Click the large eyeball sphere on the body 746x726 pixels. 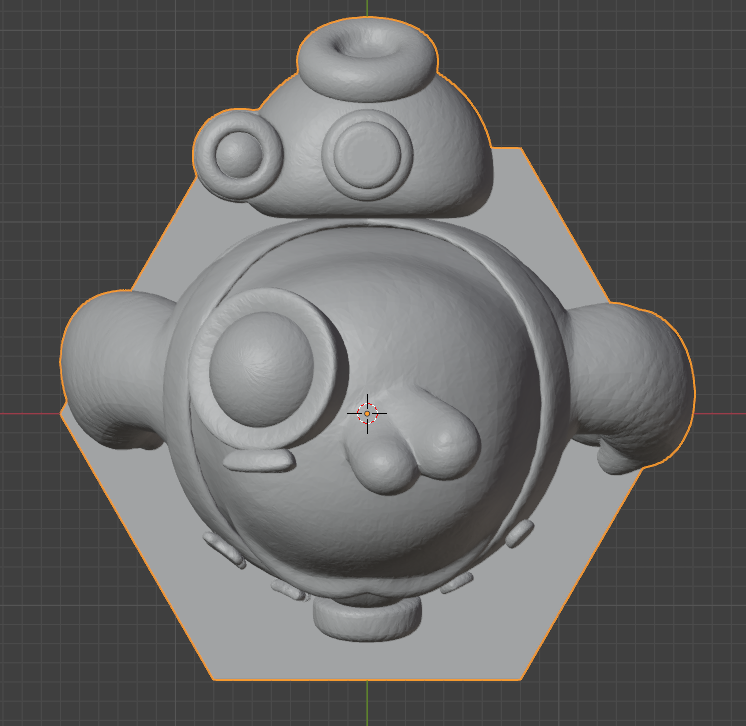[x=261, y=369]
